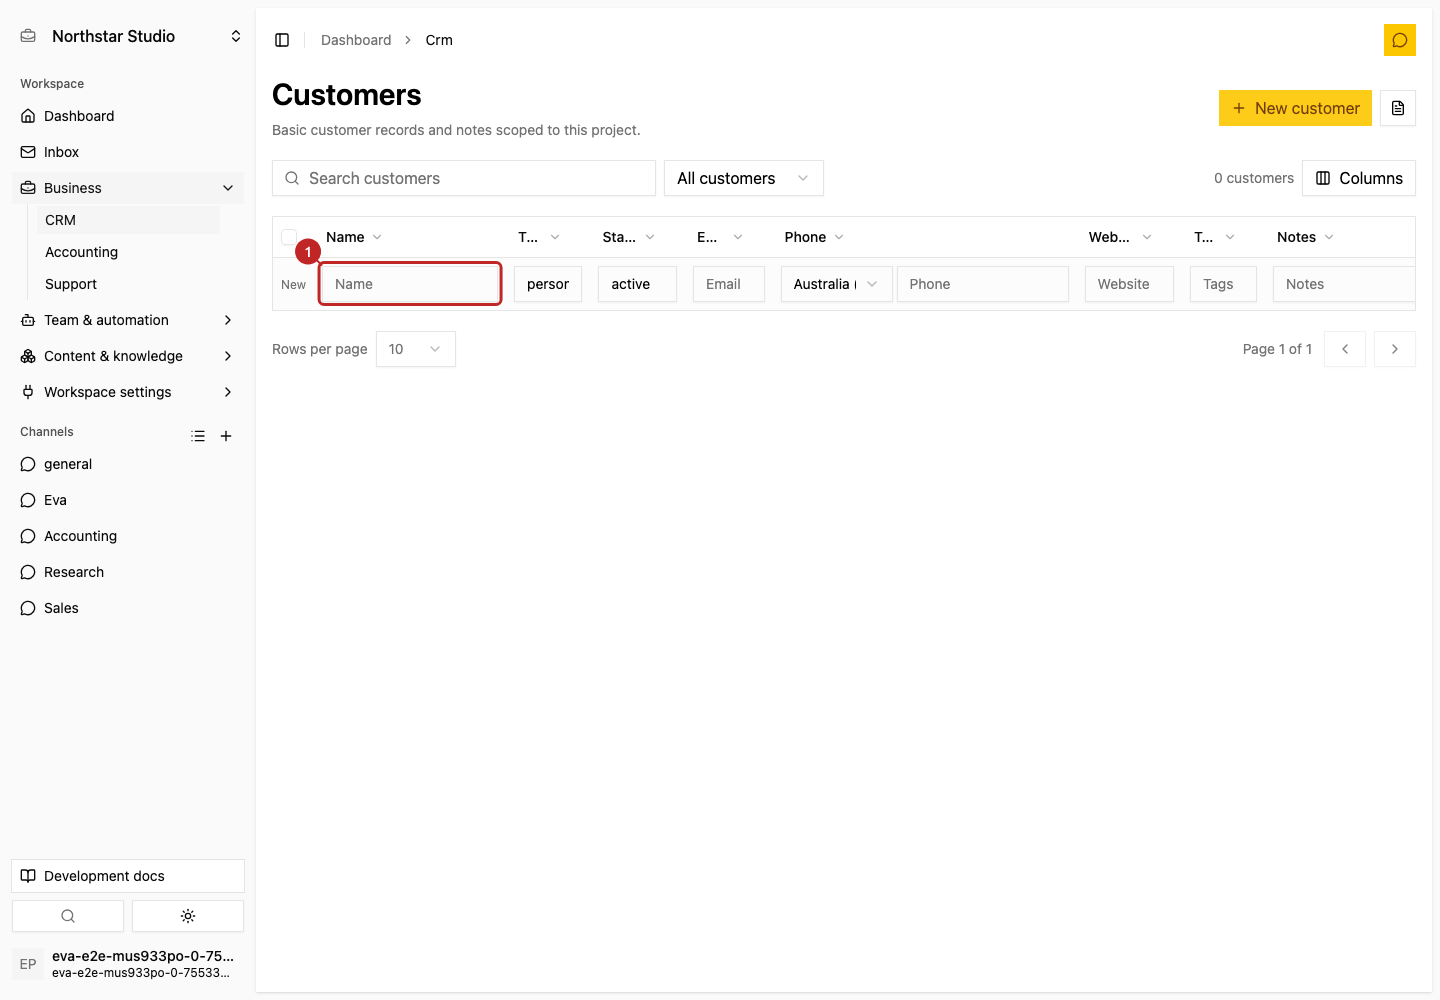Open the EP user account menu

pyautogui.click(x=128, y=964)
